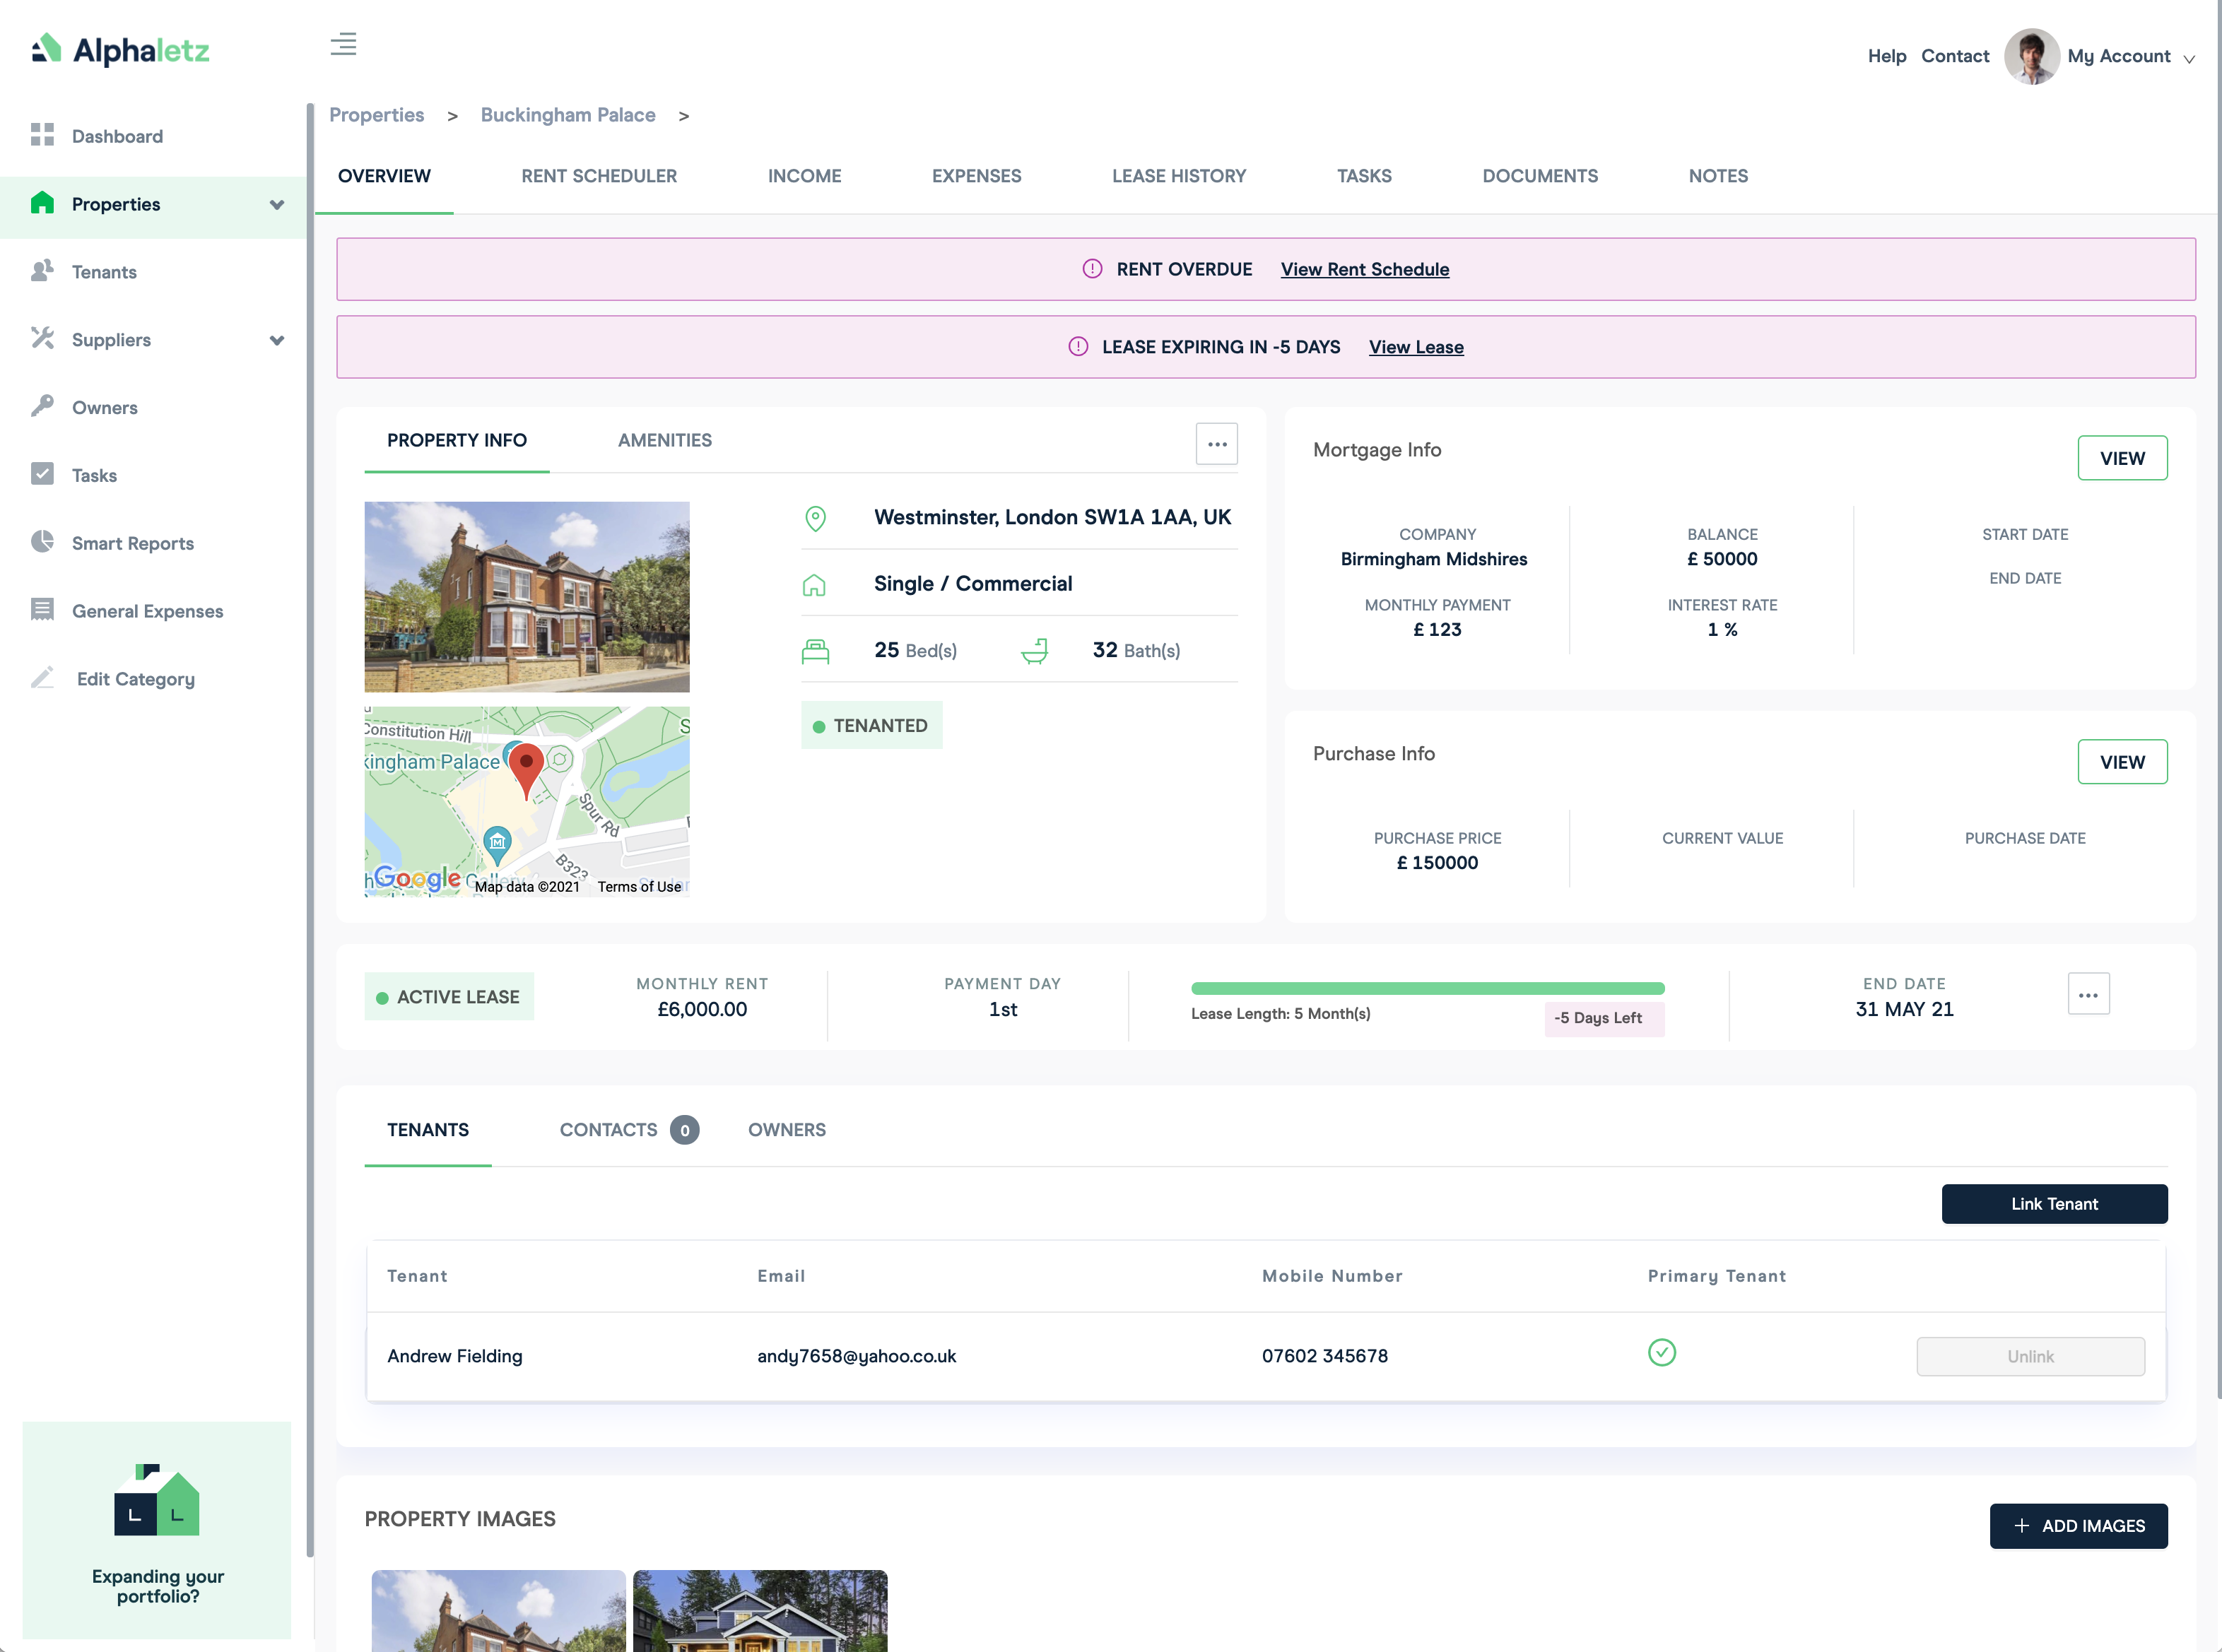Select the Amenities tab

(664, 440)
